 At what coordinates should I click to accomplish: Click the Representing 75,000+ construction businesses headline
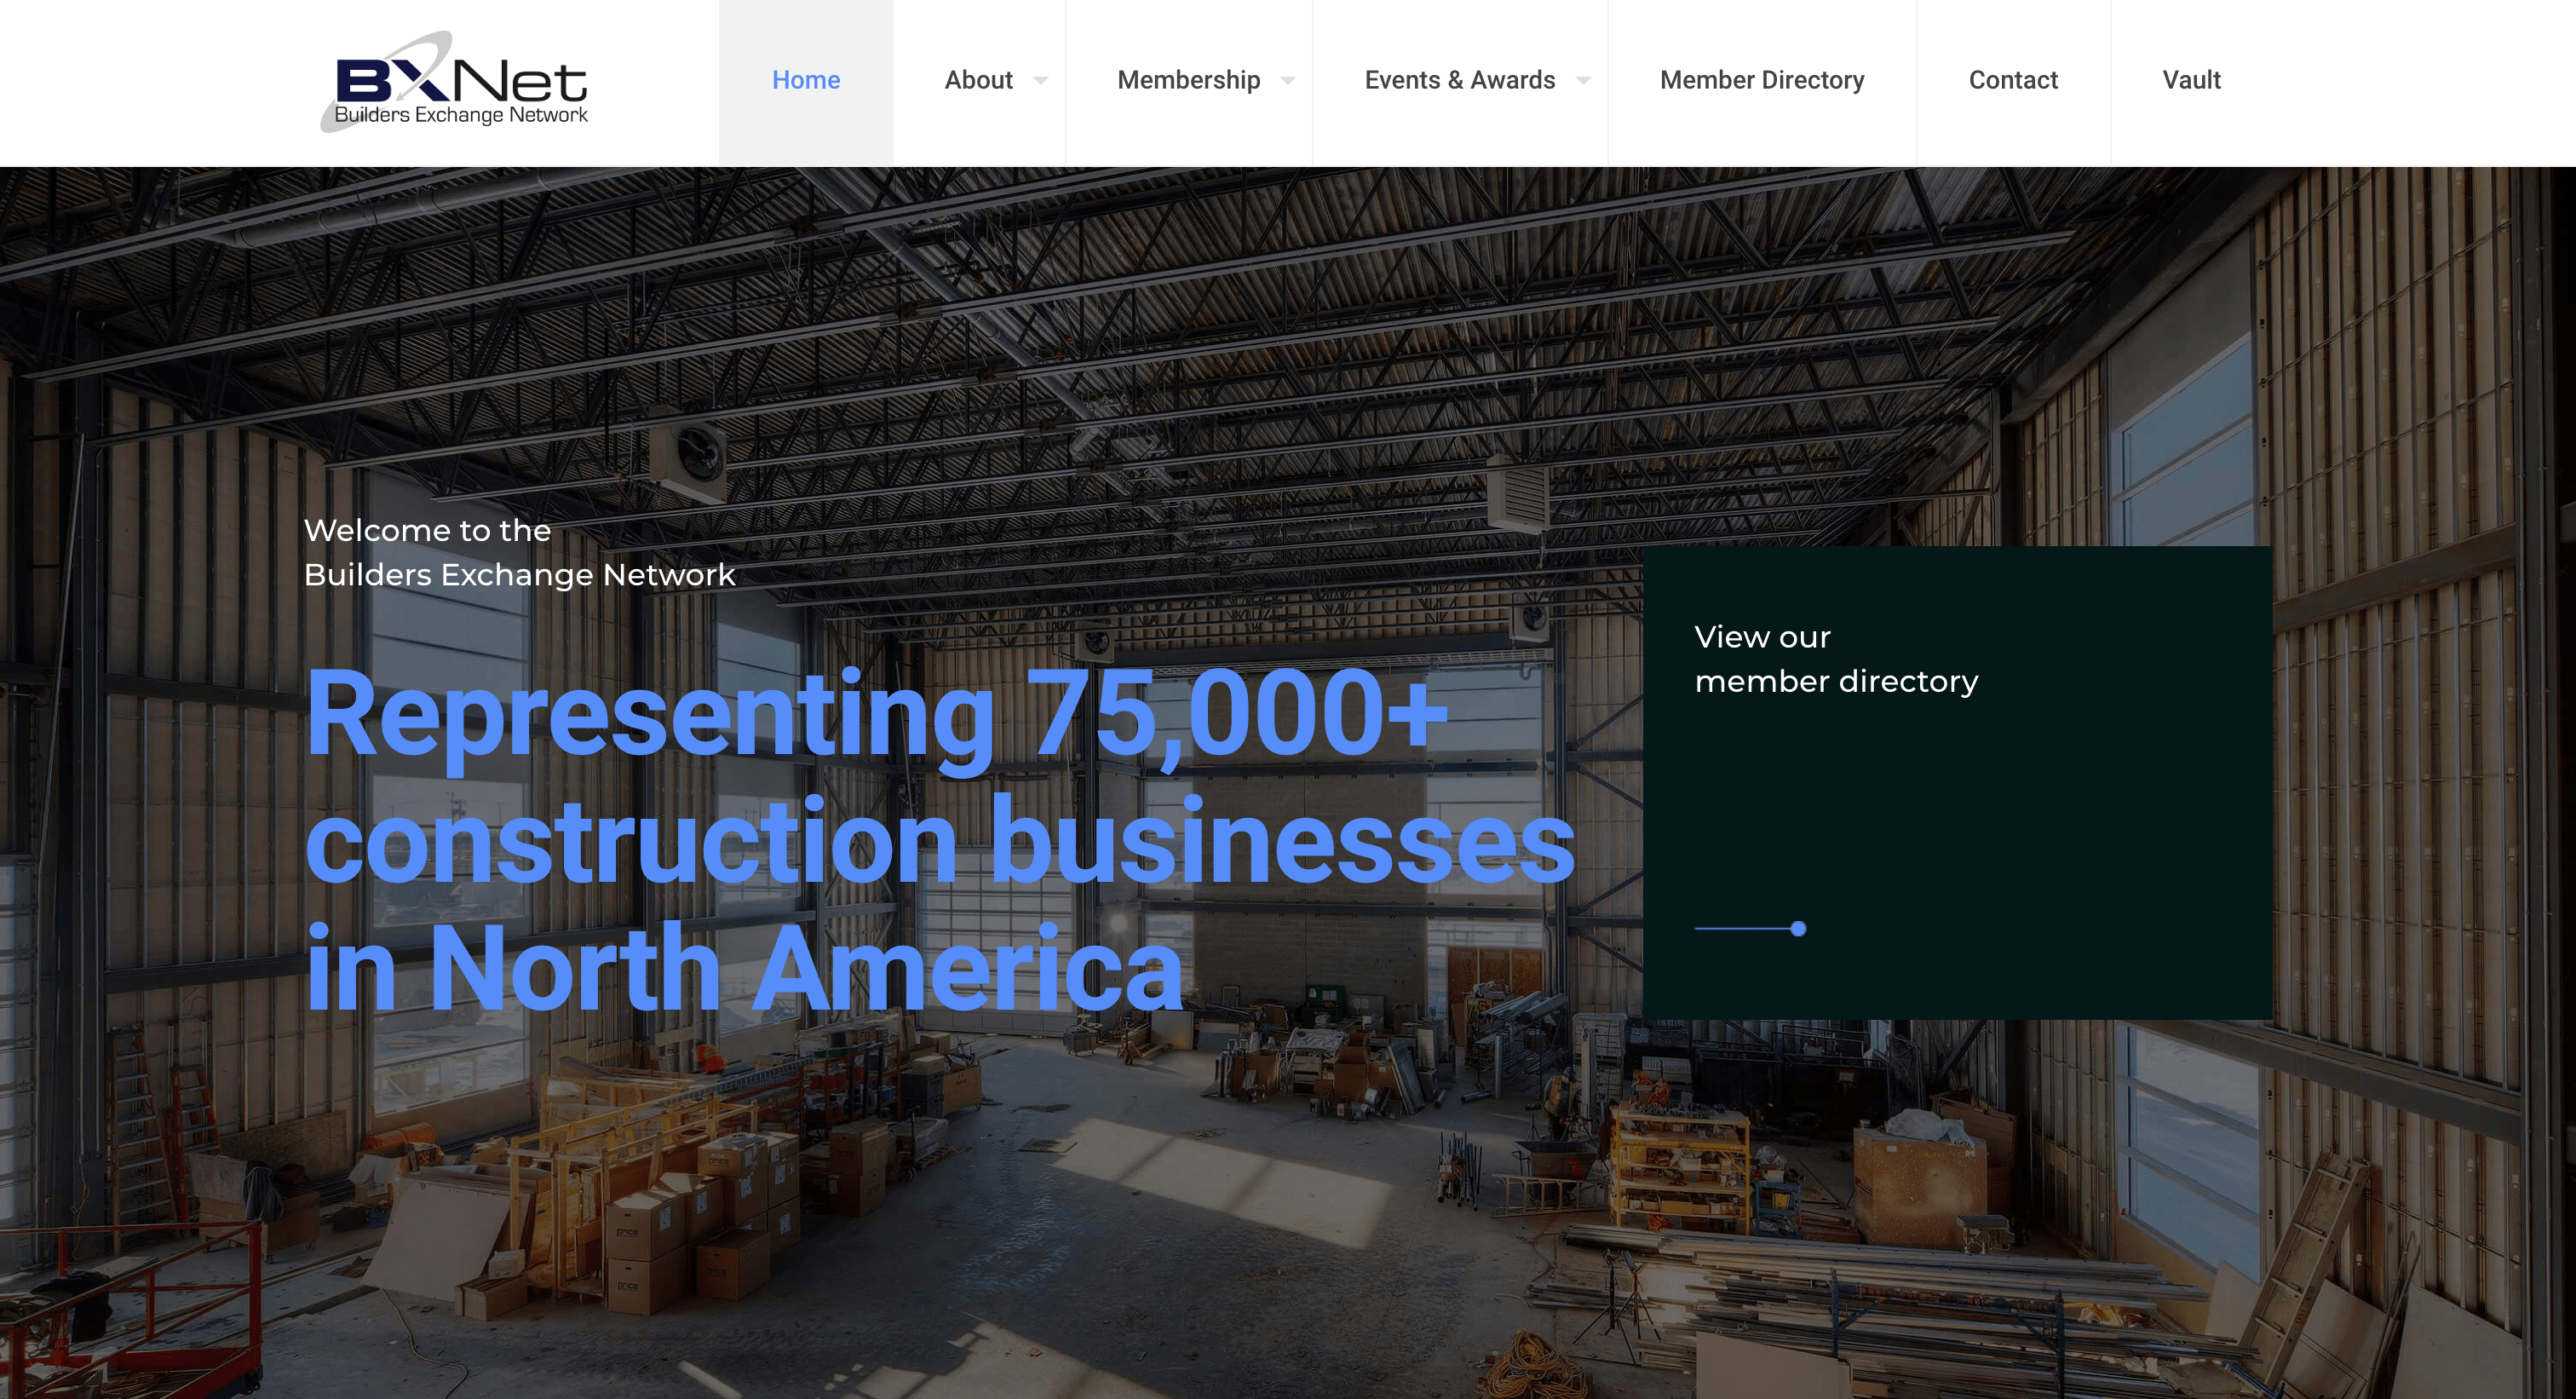click(x=940, y=840)
